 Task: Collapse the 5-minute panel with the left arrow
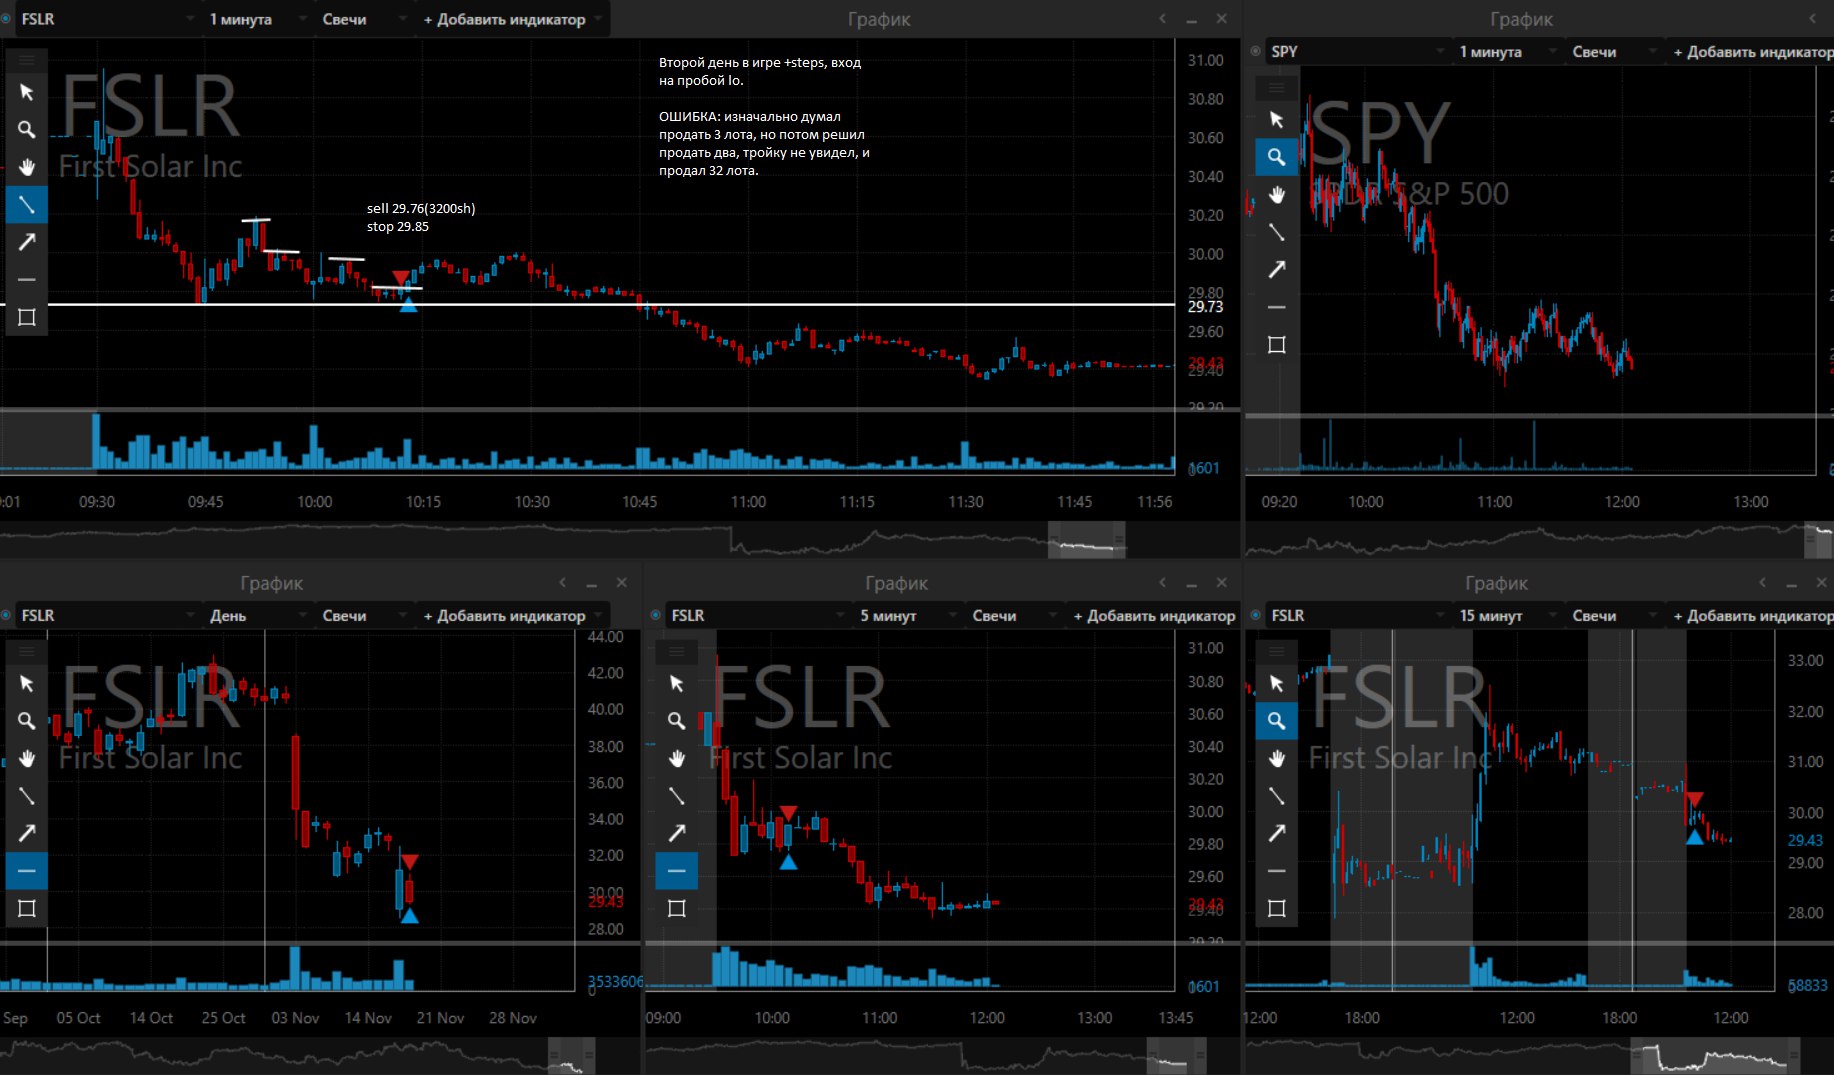pyautogui.click(x=1162, y=582)
